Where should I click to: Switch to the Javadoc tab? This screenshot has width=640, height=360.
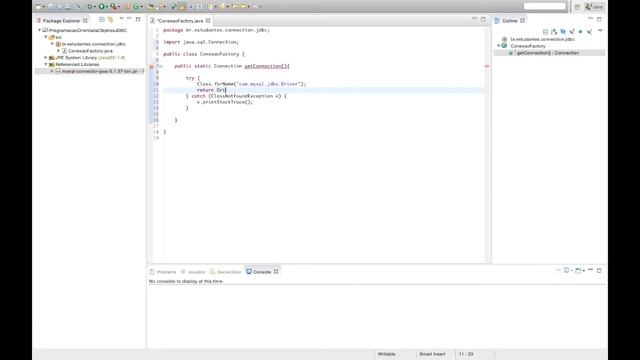point(193,272)
